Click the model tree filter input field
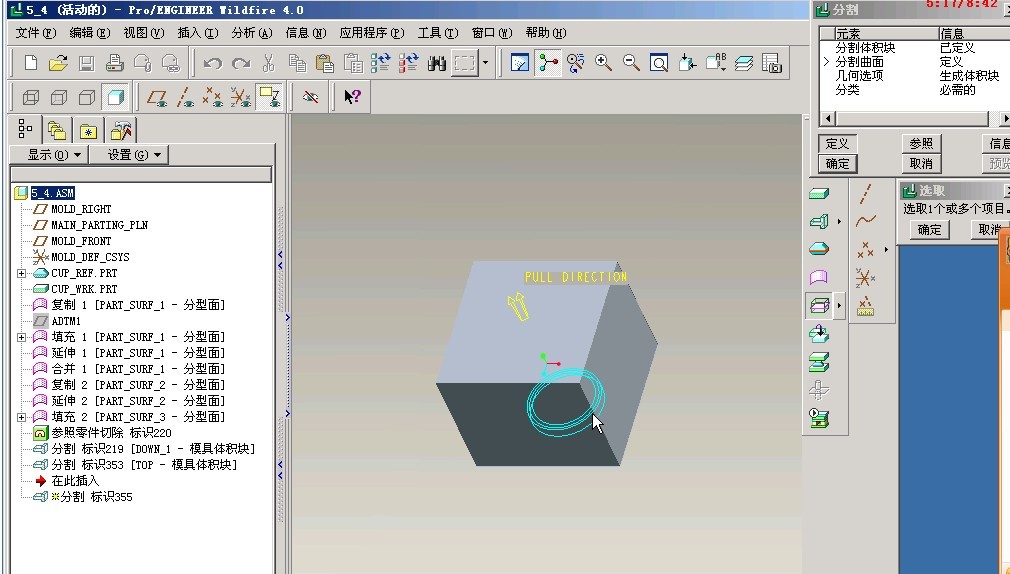This screenshot has width=1010, height=574. 141,175
